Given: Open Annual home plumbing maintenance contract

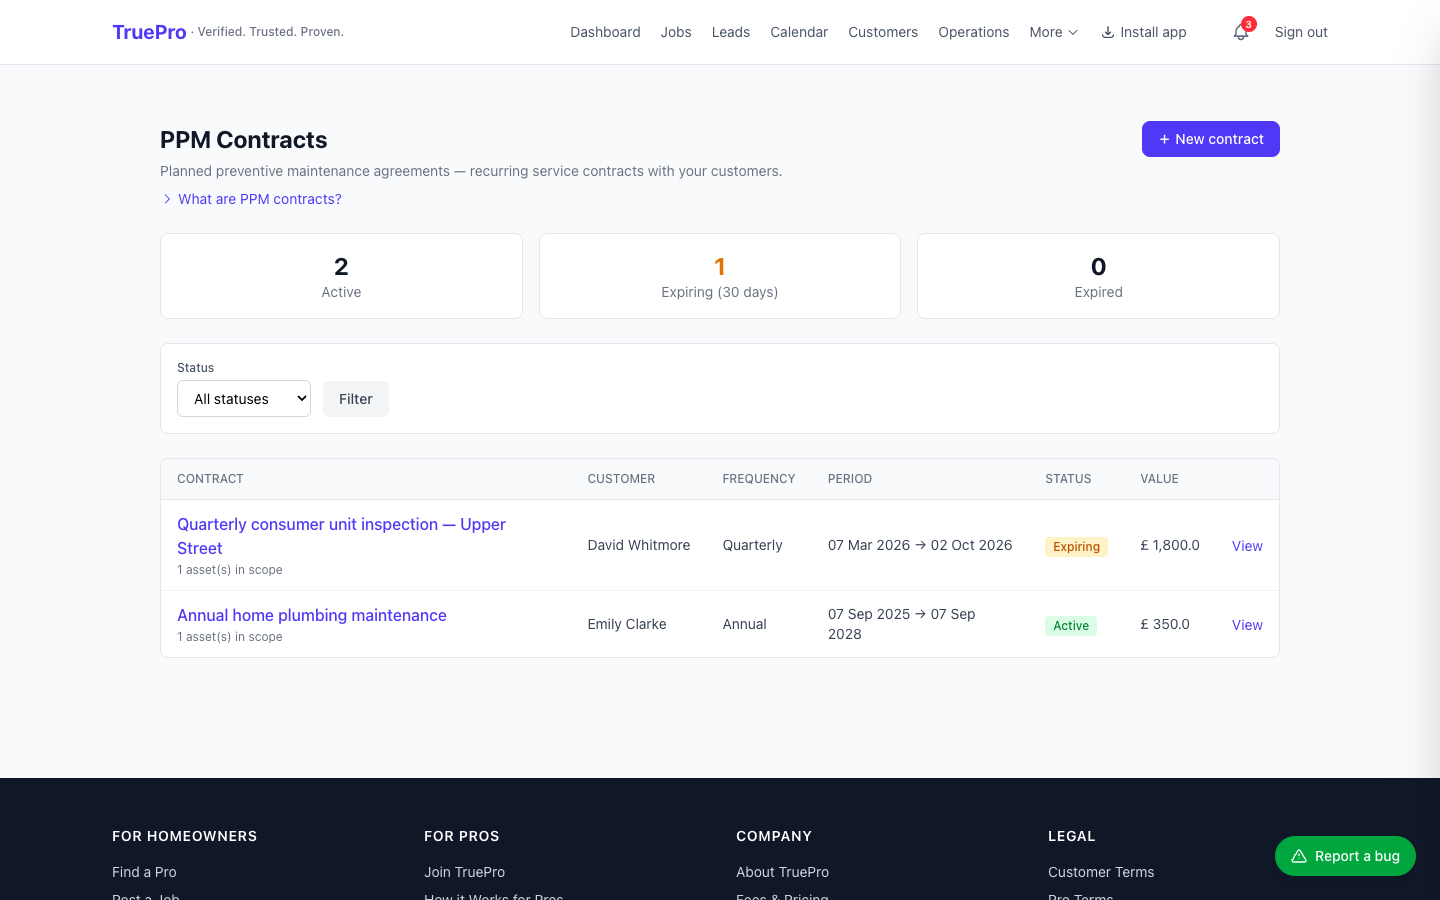Looking at the screenshot, I should click(312, 615).
